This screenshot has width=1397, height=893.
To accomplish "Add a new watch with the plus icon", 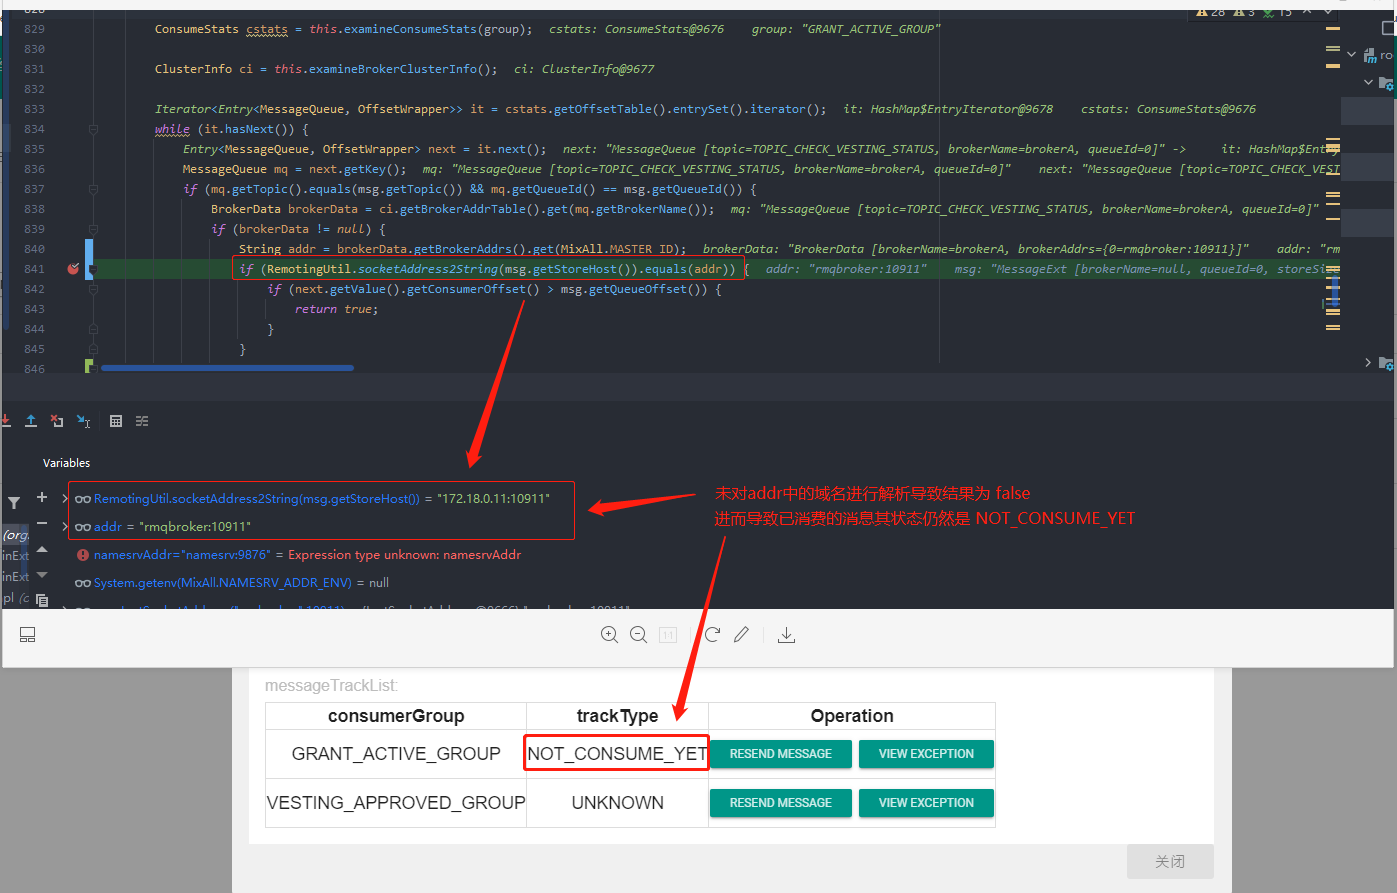I will [42, 497].
